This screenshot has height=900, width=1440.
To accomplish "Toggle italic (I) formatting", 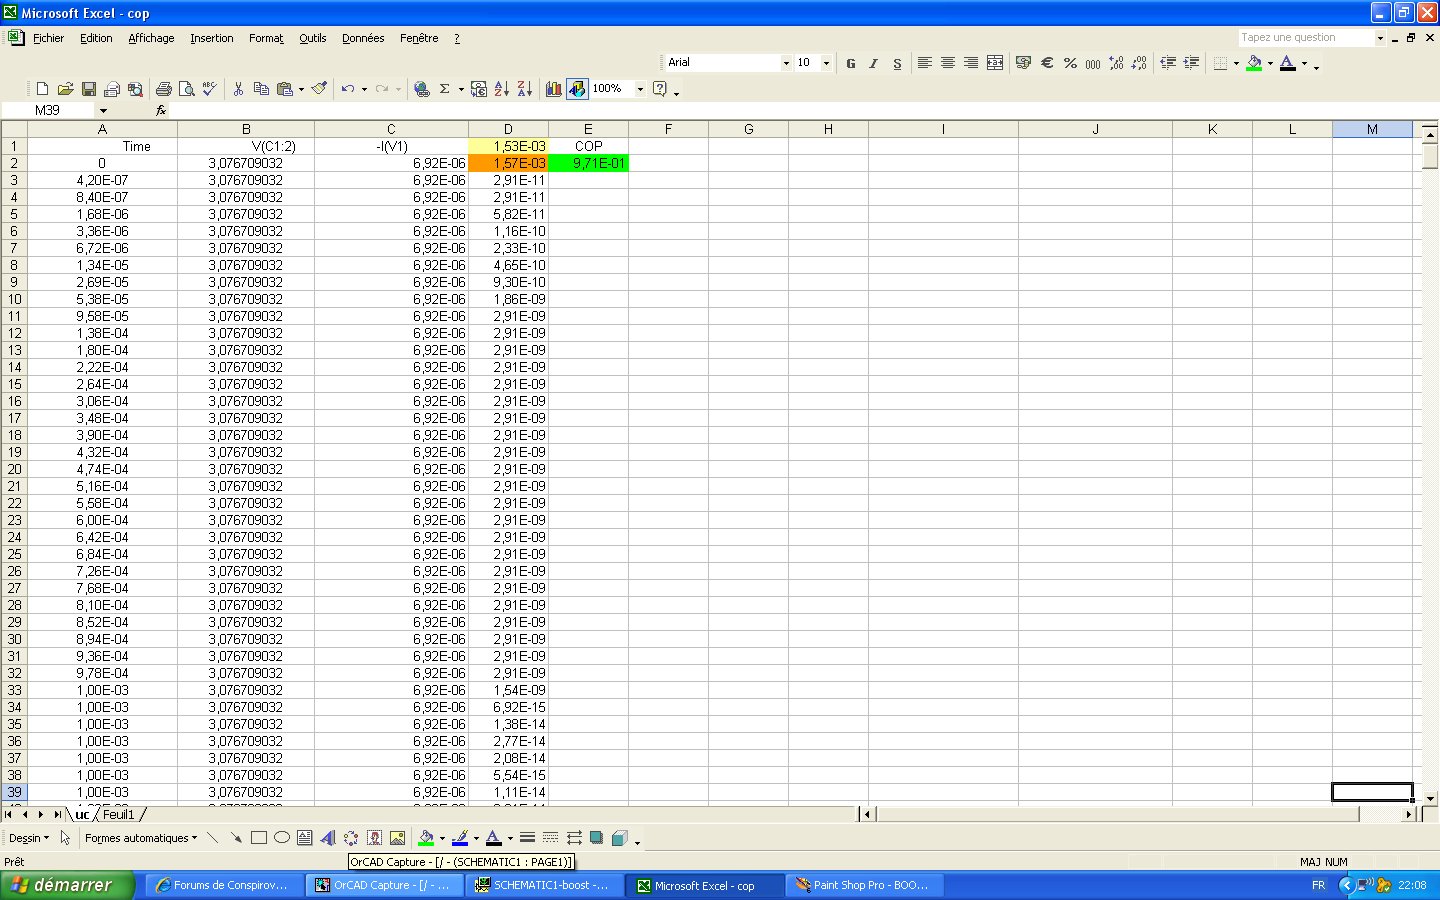I will coord(874,63).
